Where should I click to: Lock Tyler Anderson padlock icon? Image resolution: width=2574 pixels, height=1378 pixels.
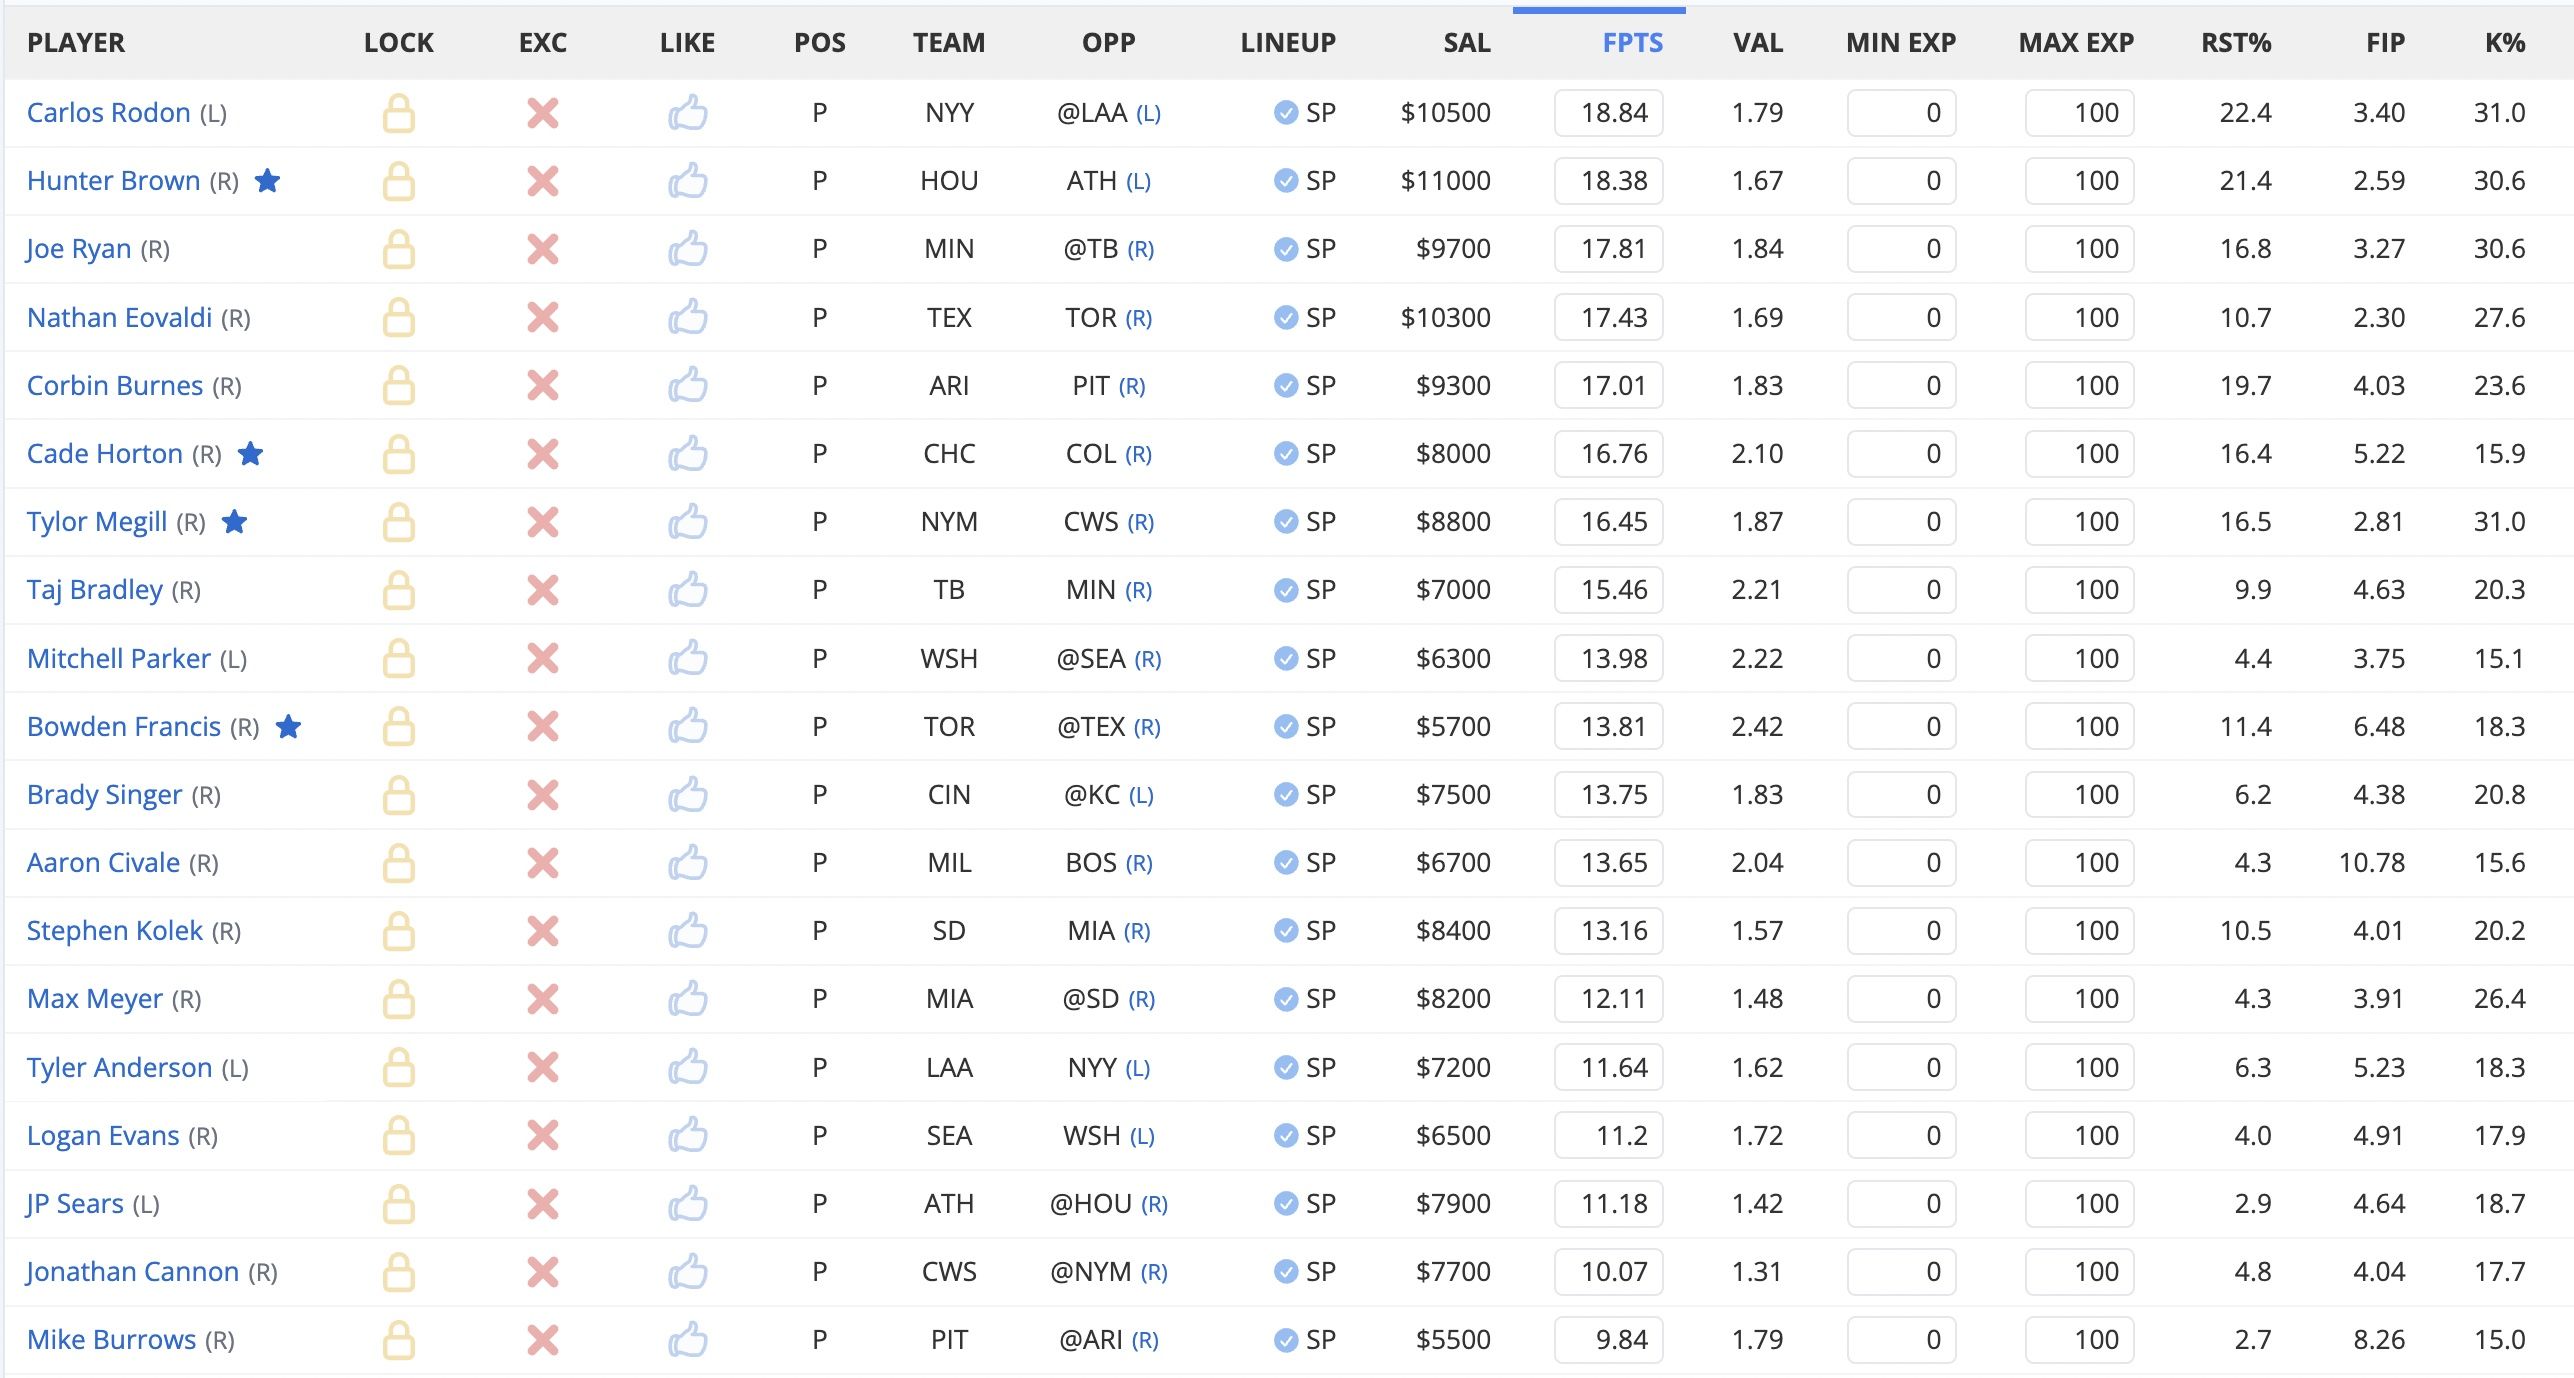[398, 1068]
